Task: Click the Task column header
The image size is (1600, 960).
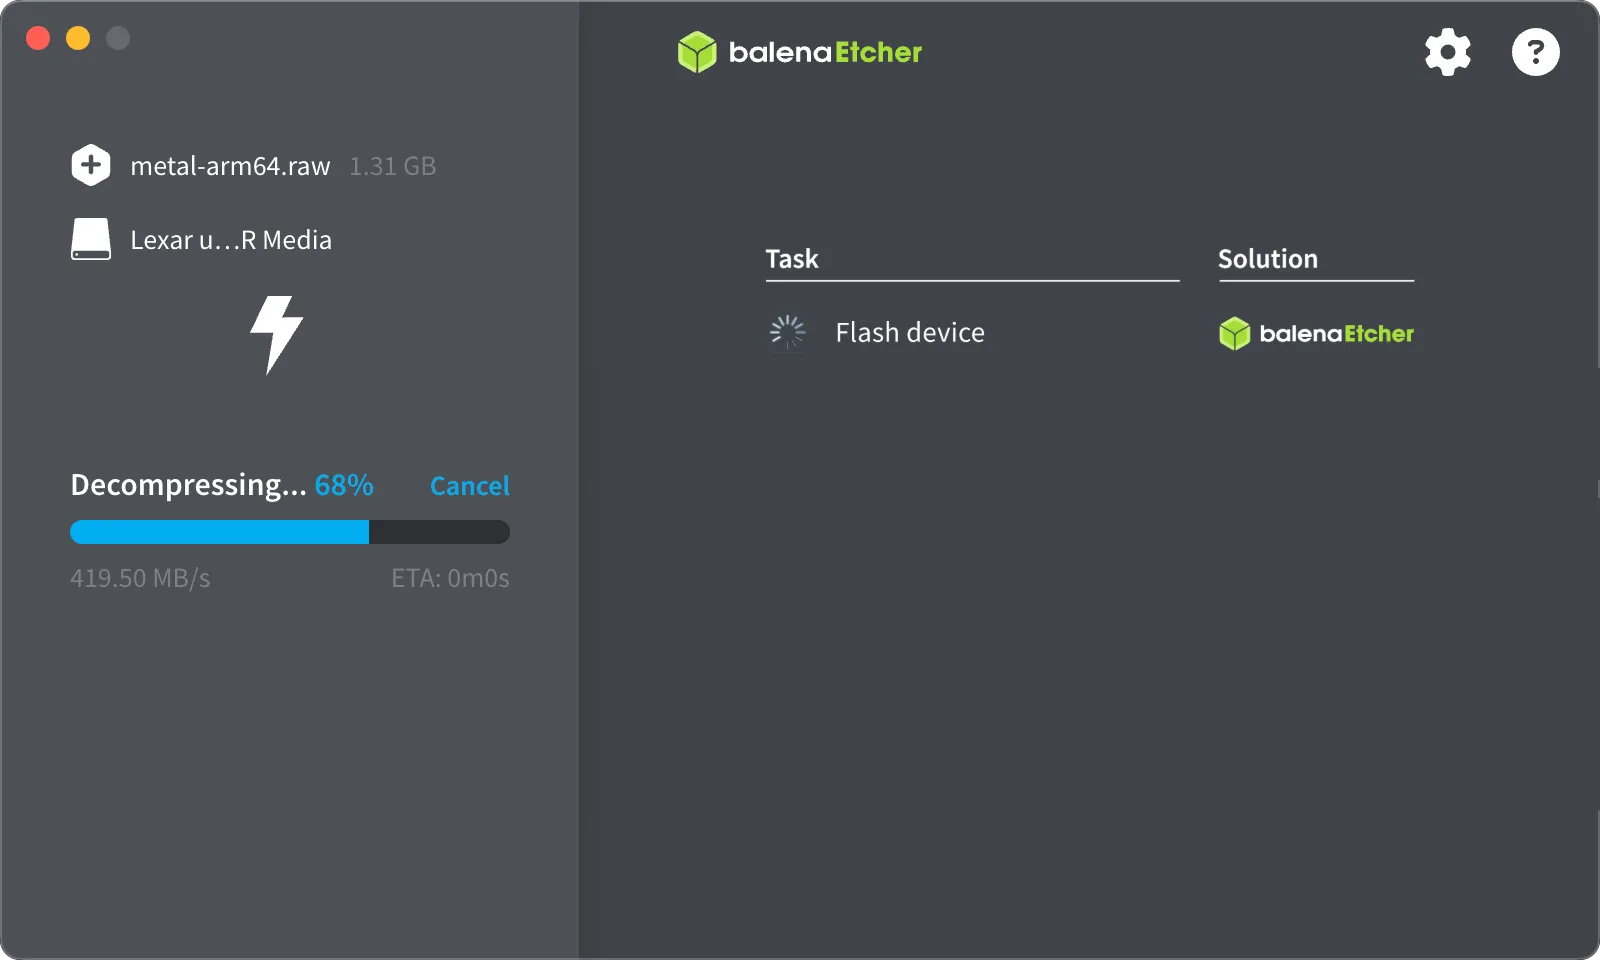Action: coord(791,259)
